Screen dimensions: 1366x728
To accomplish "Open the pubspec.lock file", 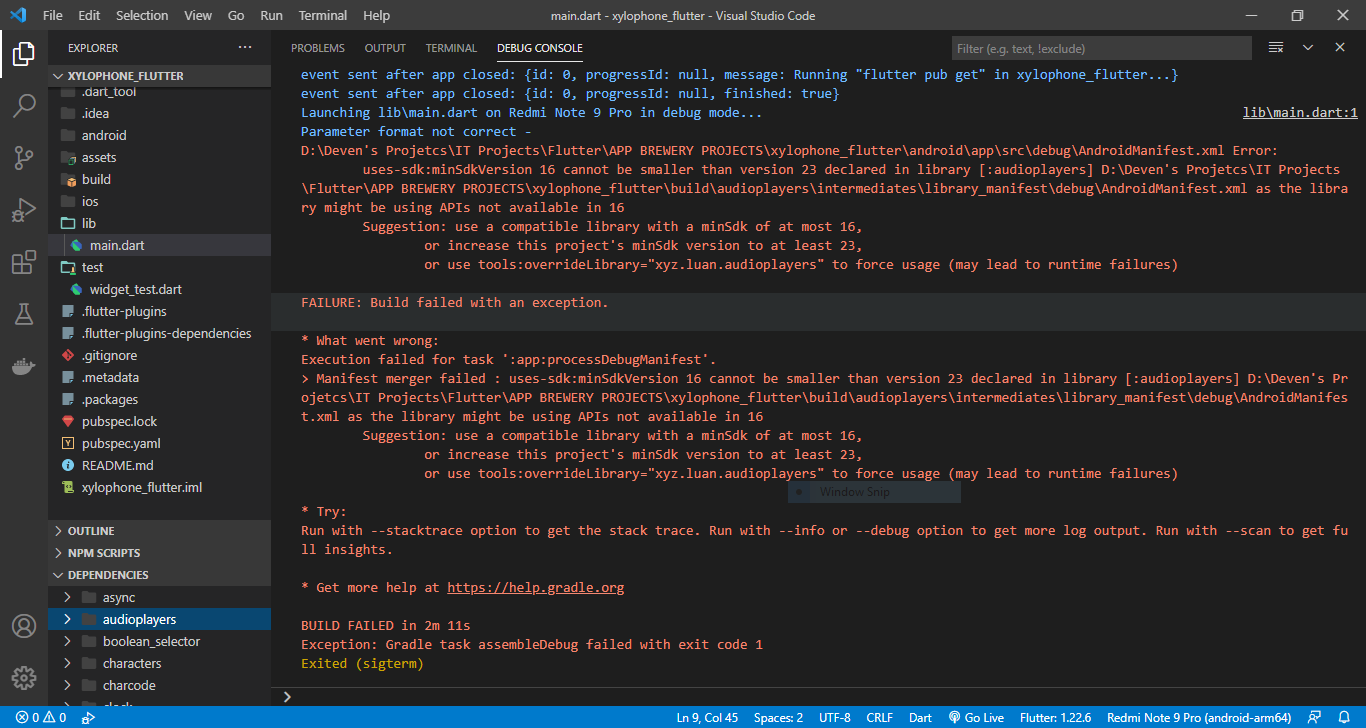I will [160, 422].
